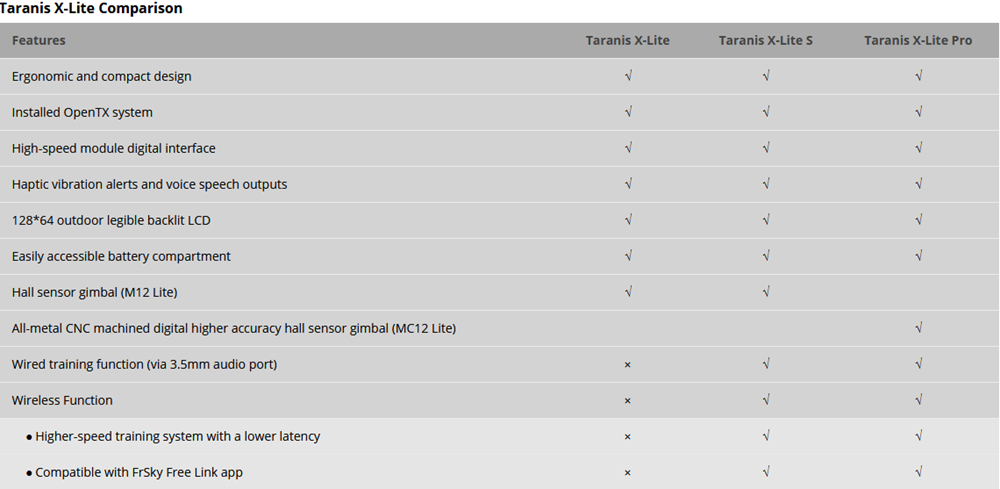
Task: Click the Wireless Function feature label
Action: point(62,400)
